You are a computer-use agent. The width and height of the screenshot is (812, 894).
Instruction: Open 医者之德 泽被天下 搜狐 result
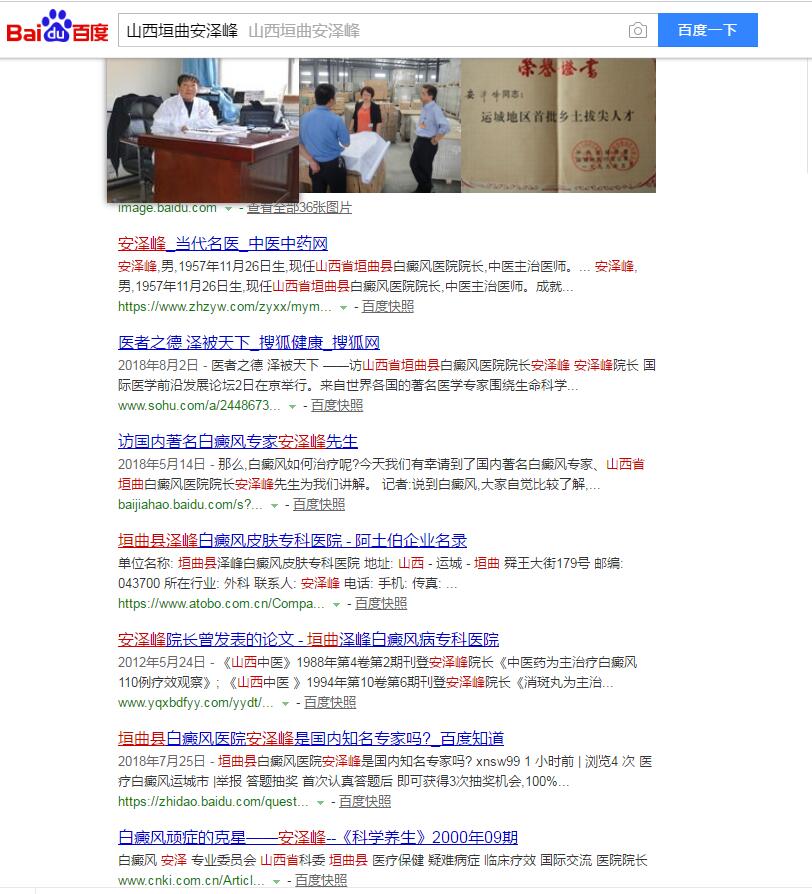click(249, 342)
